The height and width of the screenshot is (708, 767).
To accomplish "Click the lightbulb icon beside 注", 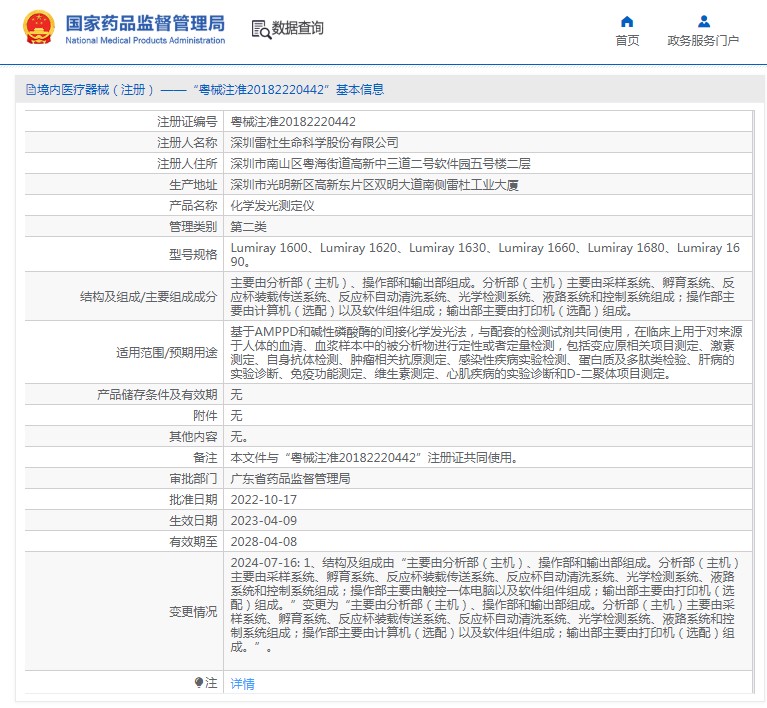I will click(x=199, y=682).
